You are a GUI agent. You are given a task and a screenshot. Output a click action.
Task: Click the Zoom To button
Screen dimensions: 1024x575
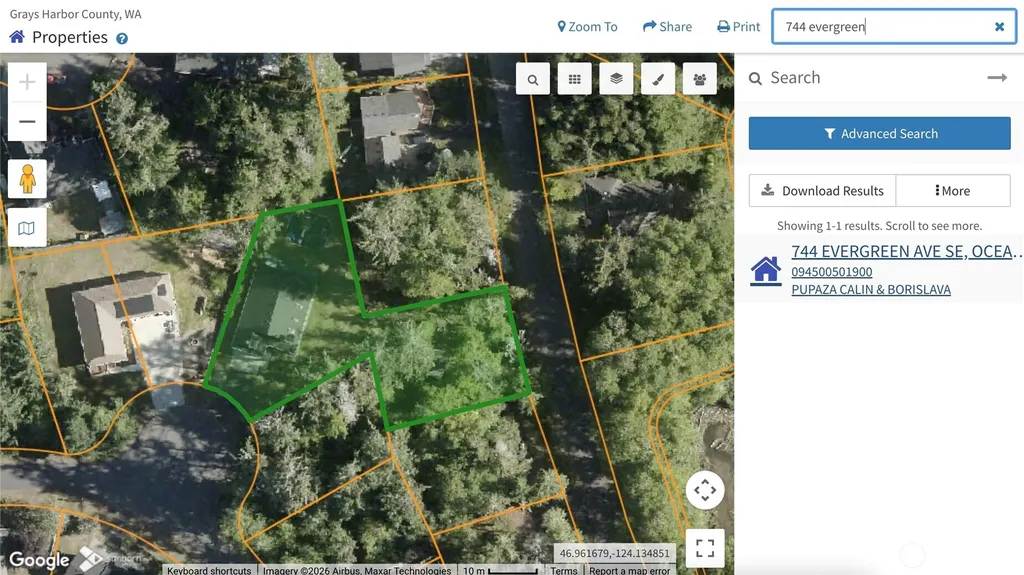click(x=587, y=27)
